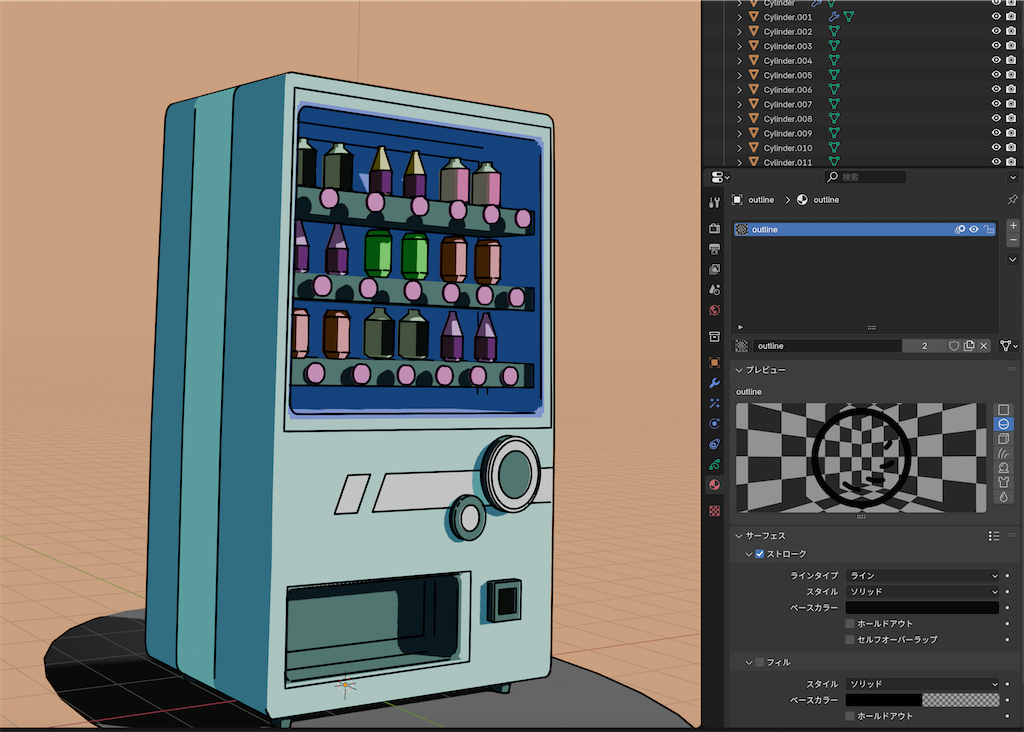Open the Visual Effects properties tab
1024x732 pixels.
click(714, 404)
